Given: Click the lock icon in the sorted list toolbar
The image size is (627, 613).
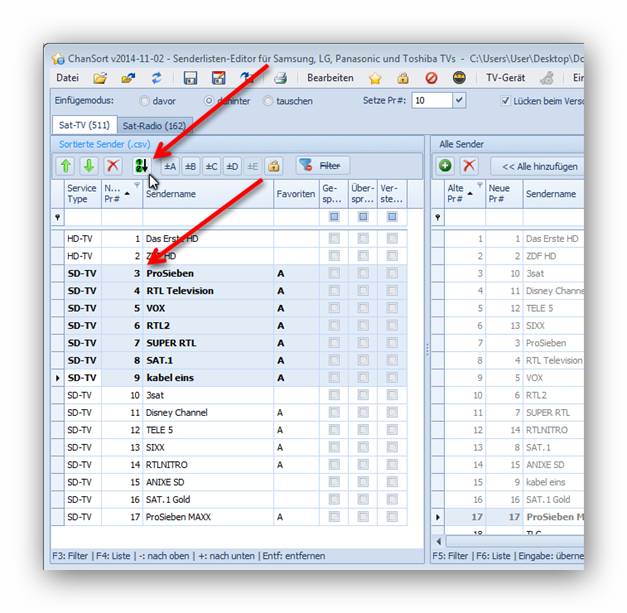Looking at the screenshot, I should click(274, 166).
